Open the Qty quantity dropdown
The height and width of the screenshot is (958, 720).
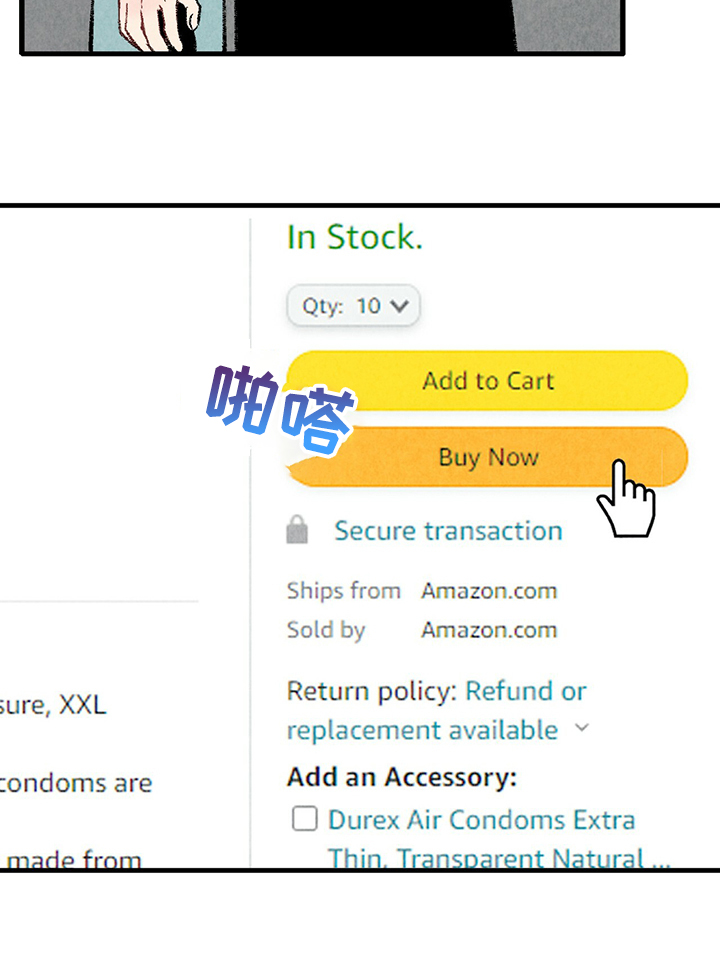click(x=353, y=306)
